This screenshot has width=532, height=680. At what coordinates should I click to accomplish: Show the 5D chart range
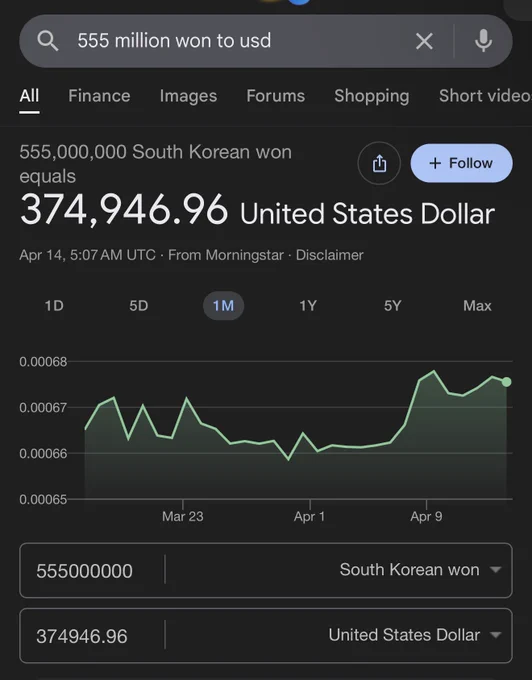point(139,306)
